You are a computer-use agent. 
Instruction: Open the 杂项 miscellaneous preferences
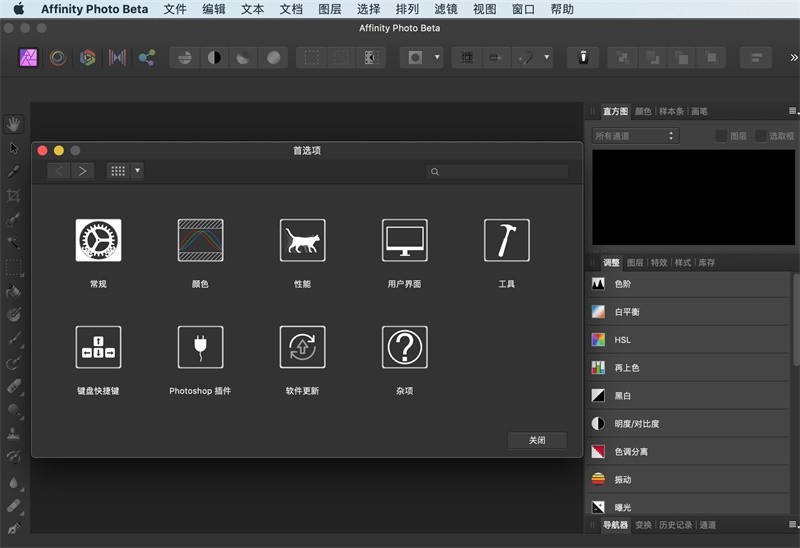(405, 347)
